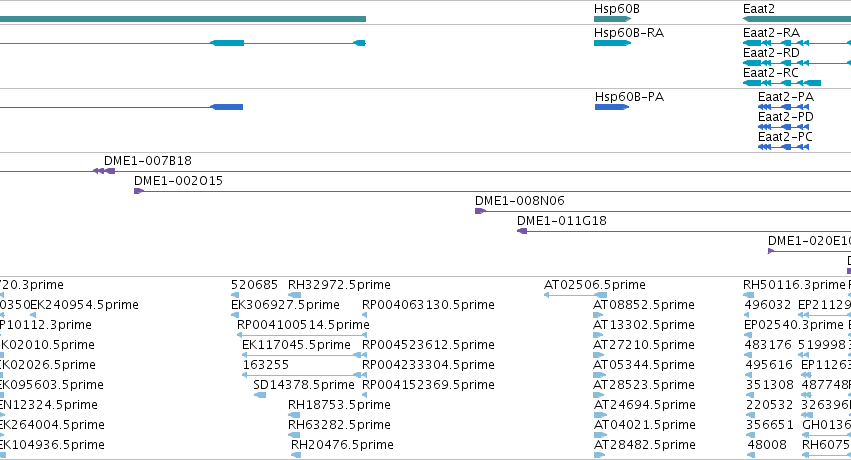
Task: Select the blue Hsp60B-PA coding glyph
Action: coord(612,107)
